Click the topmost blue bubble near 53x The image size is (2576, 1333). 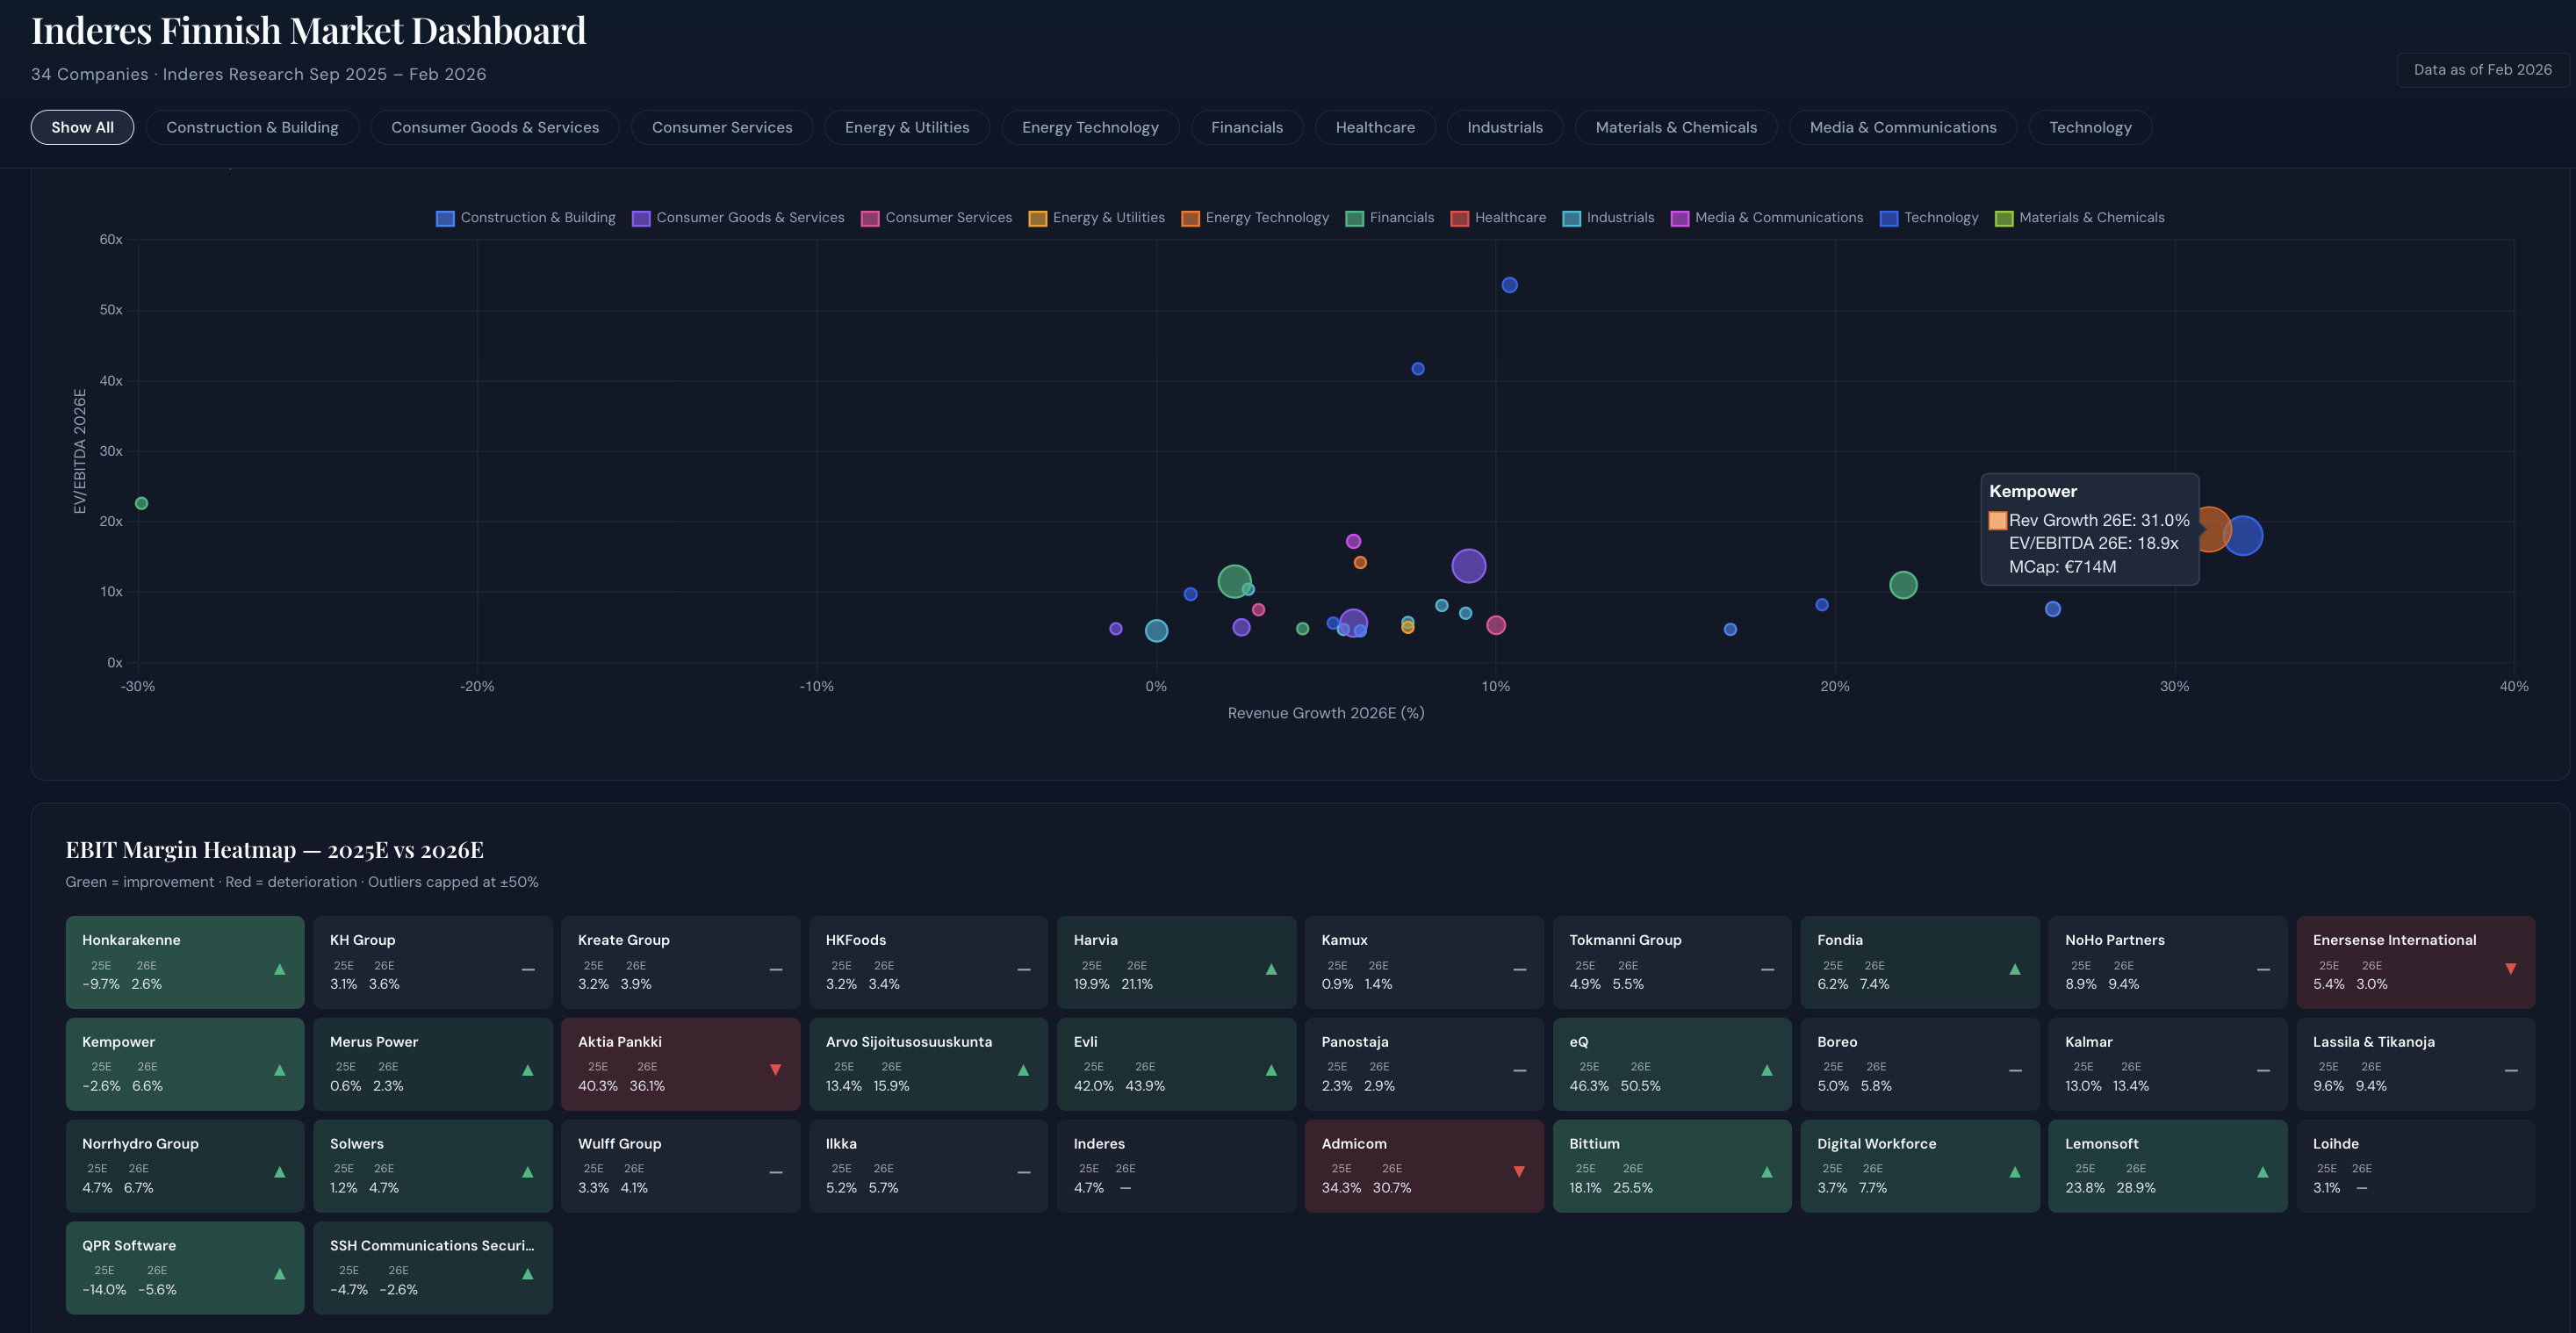pos(1509,285)
